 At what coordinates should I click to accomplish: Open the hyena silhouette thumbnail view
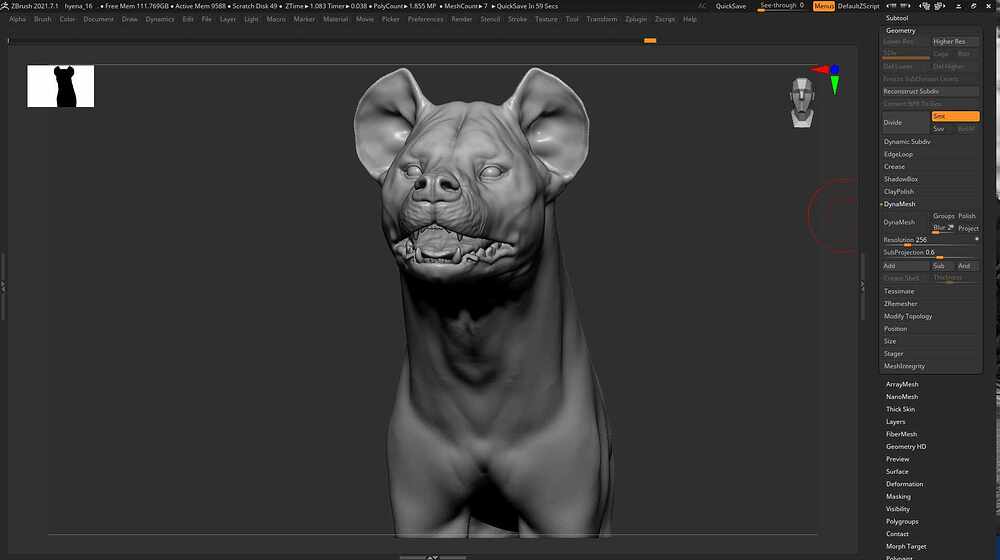pos(61,86)
